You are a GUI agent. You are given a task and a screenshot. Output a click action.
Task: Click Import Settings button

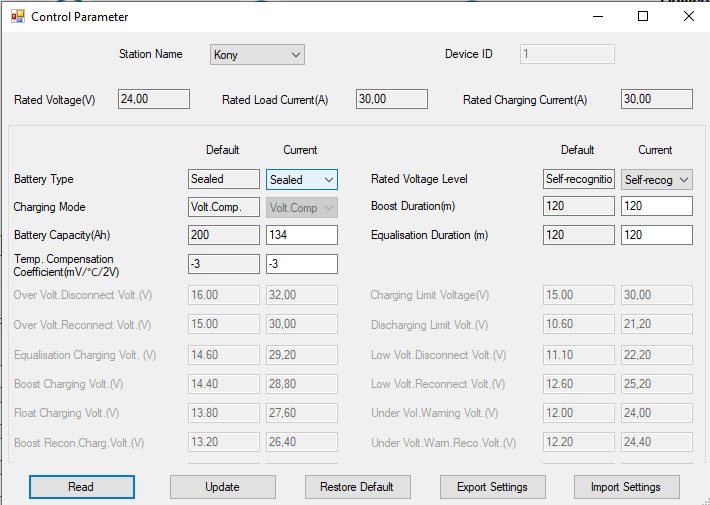pos(627,487)
